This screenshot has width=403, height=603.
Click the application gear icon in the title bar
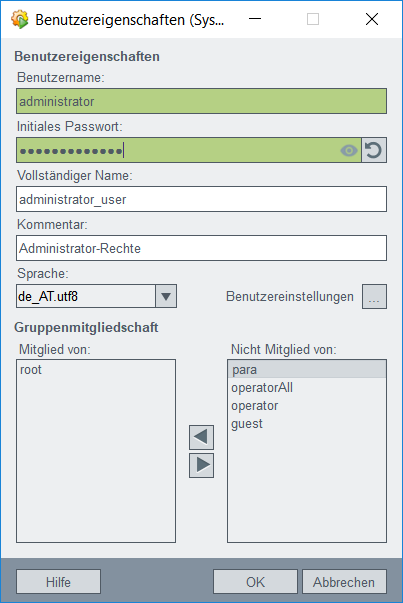coord(20,19)
